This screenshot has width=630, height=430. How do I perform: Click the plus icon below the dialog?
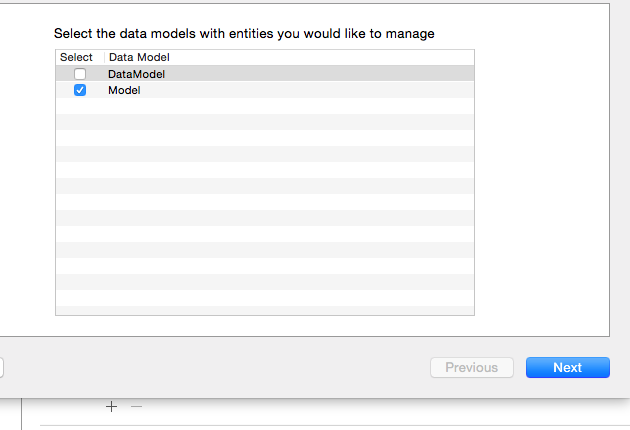(x=111, y=407)
